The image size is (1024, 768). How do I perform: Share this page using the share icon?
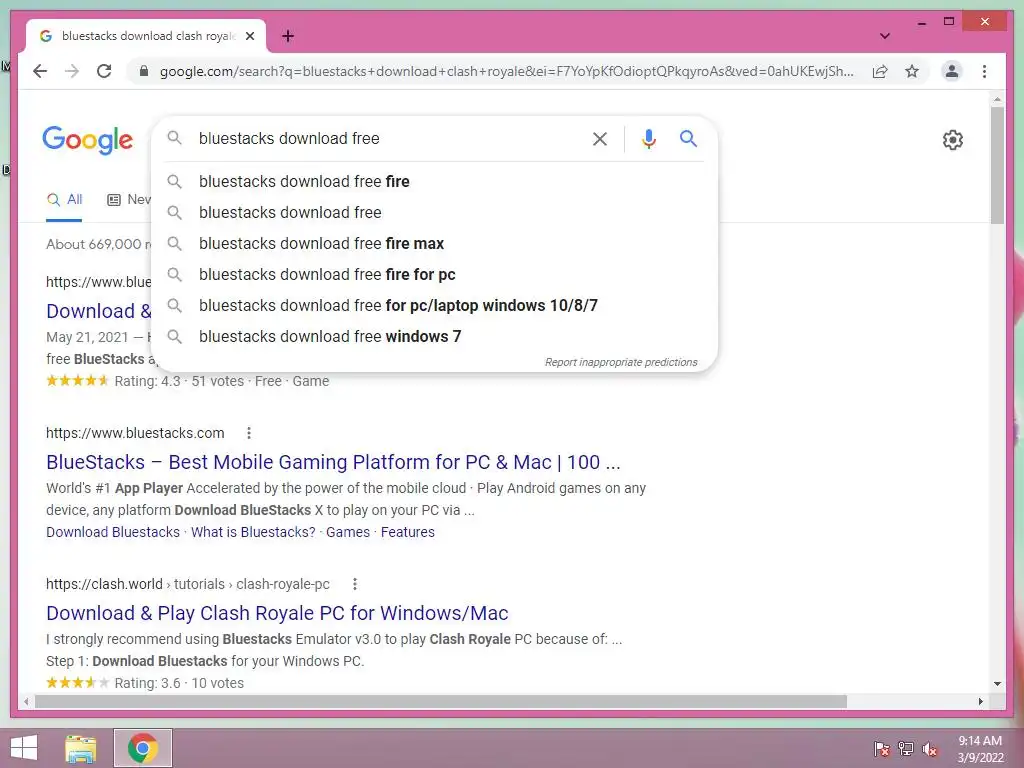(x=880, y=71)
